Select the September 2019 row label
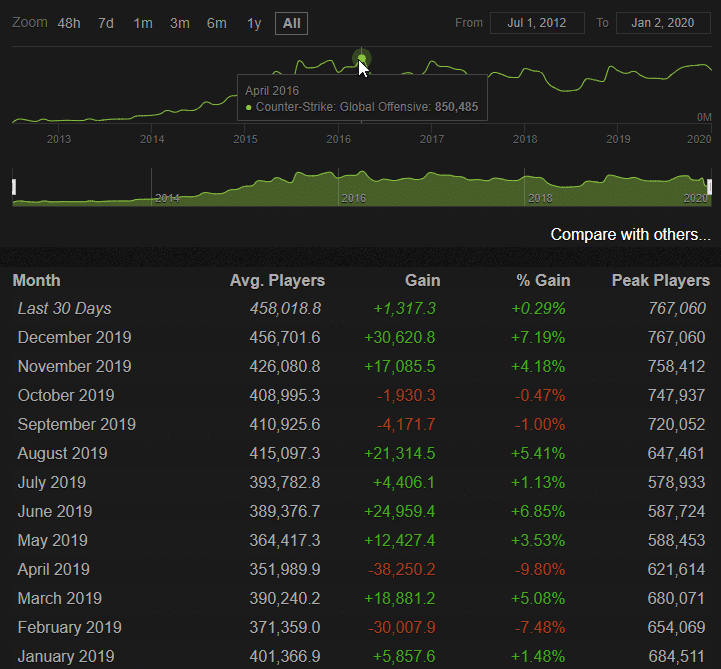721x669 pixels. (x=77, y=424)
